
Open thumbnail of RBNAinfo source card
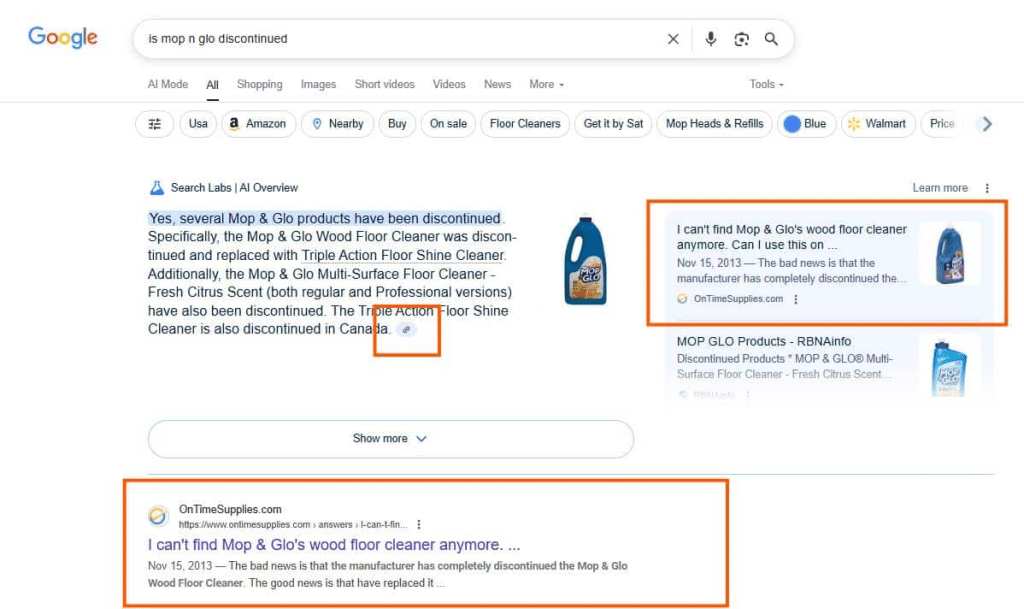coord(950,367)
